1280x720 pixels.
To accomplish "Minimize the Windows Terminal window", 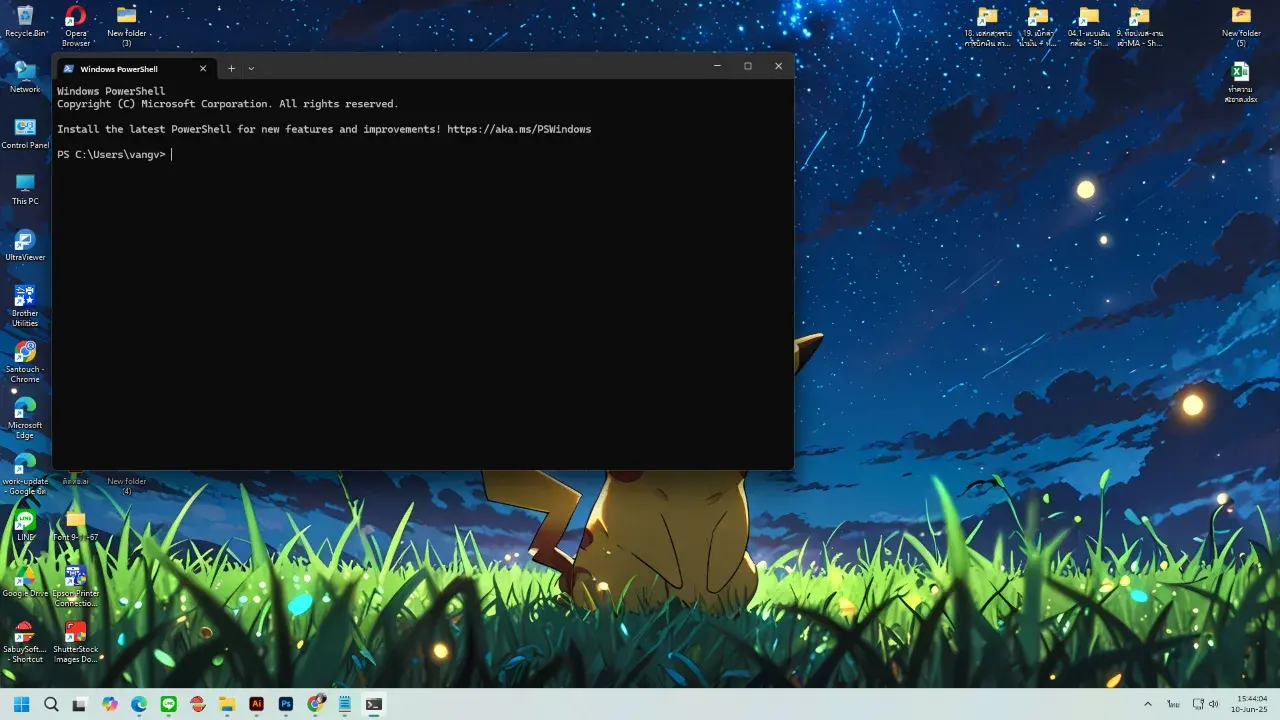I will coord(717,66).
